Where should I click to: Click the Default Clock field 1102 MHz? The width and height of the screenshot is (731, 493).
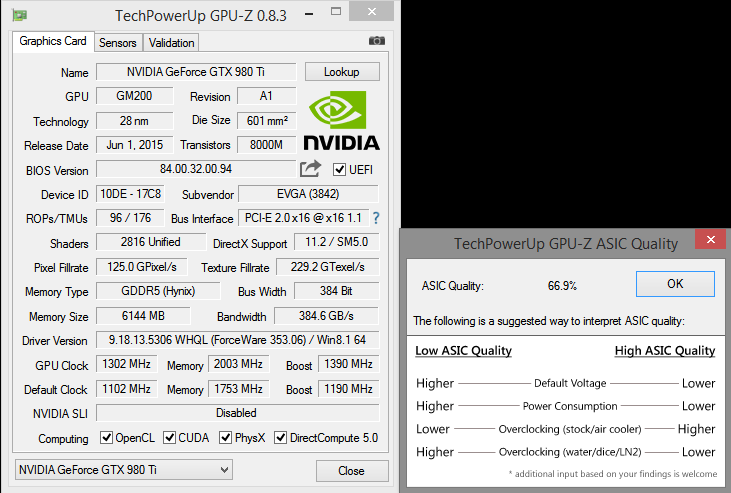tap(126, 389)
